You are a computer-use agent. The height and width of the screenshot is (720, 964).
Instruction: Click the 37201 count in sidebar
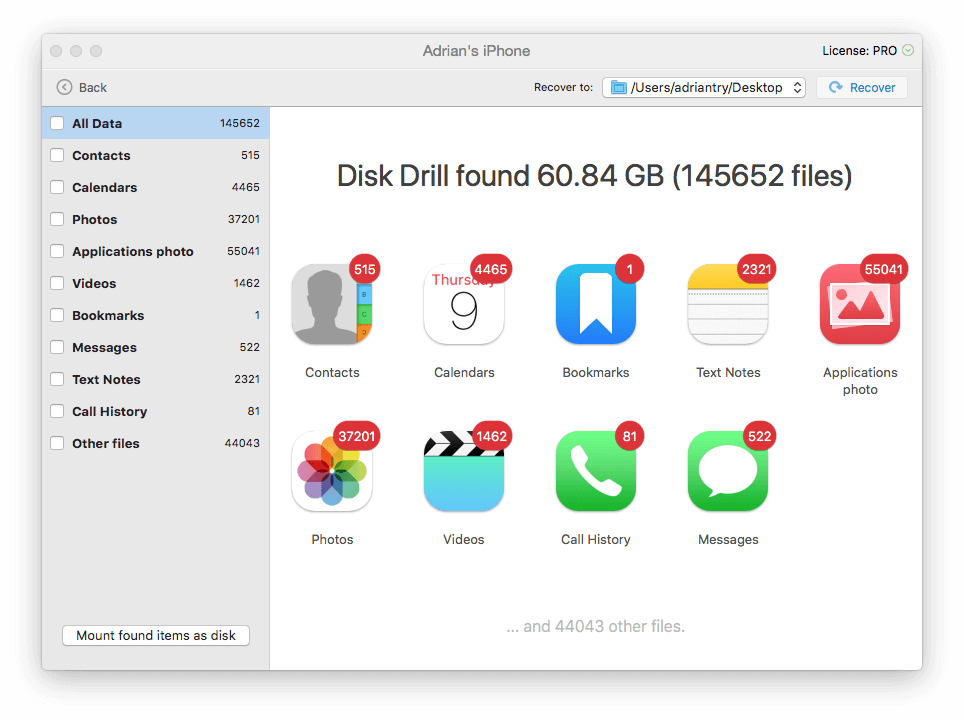tap(243, 219)
